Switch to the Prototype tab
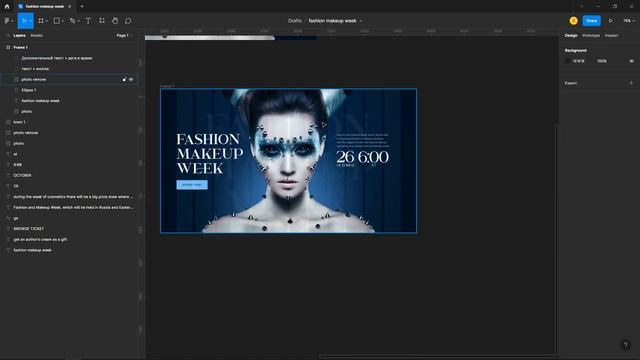Image resolution: width=640 pixels, height=360 pixels. click(591, 36)
